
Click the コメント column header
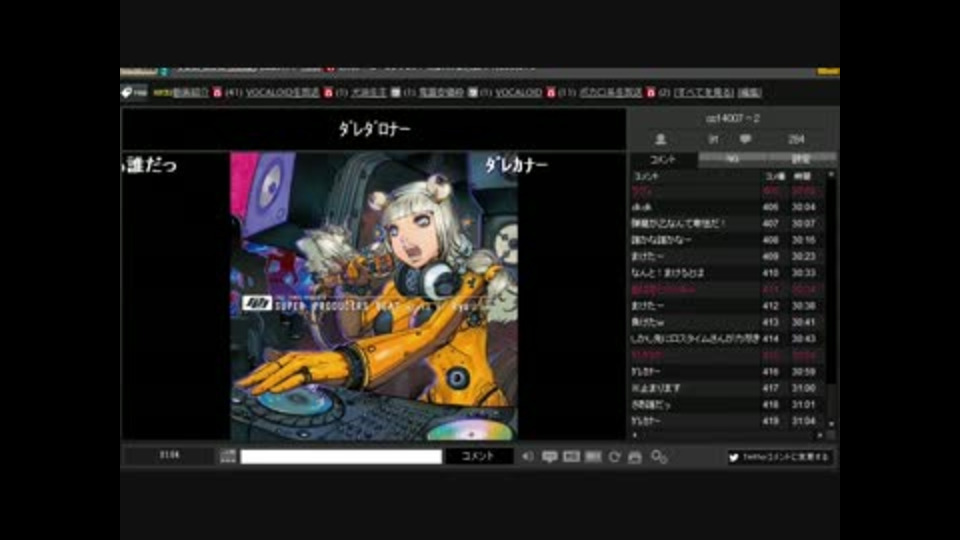696,176
